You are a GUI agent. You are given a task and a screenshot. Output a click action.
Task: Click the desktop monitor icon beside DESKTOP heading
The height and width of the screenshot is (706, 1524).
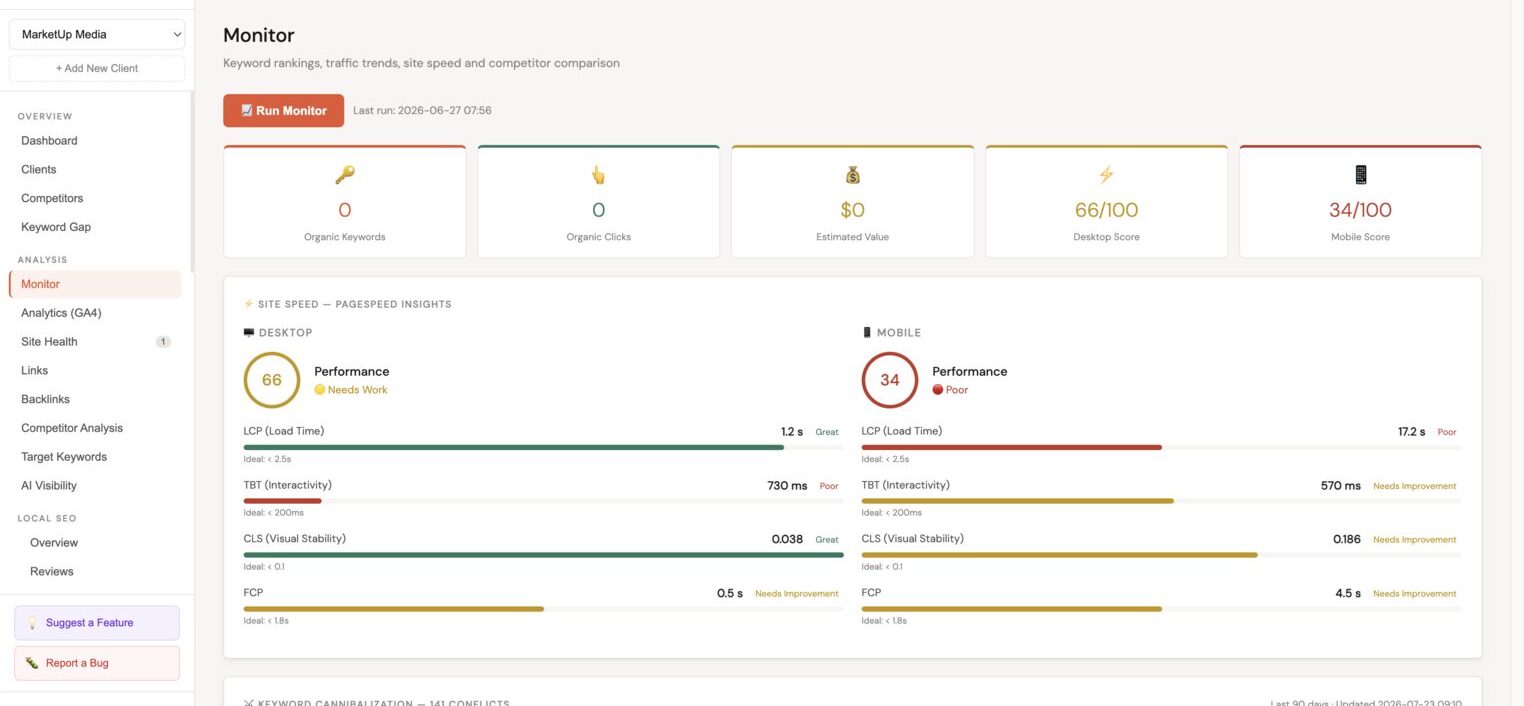(249, 332)
